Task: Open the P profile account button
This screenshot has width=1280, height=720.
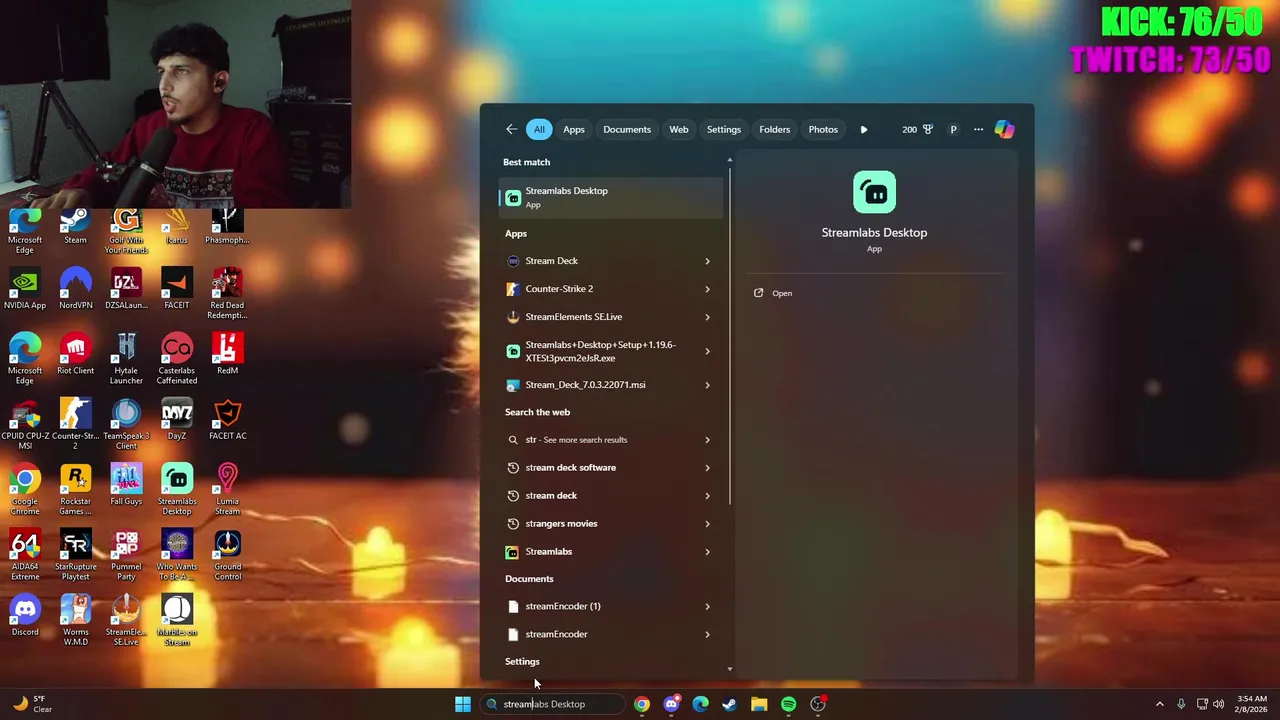Action: tap(953, 129)
